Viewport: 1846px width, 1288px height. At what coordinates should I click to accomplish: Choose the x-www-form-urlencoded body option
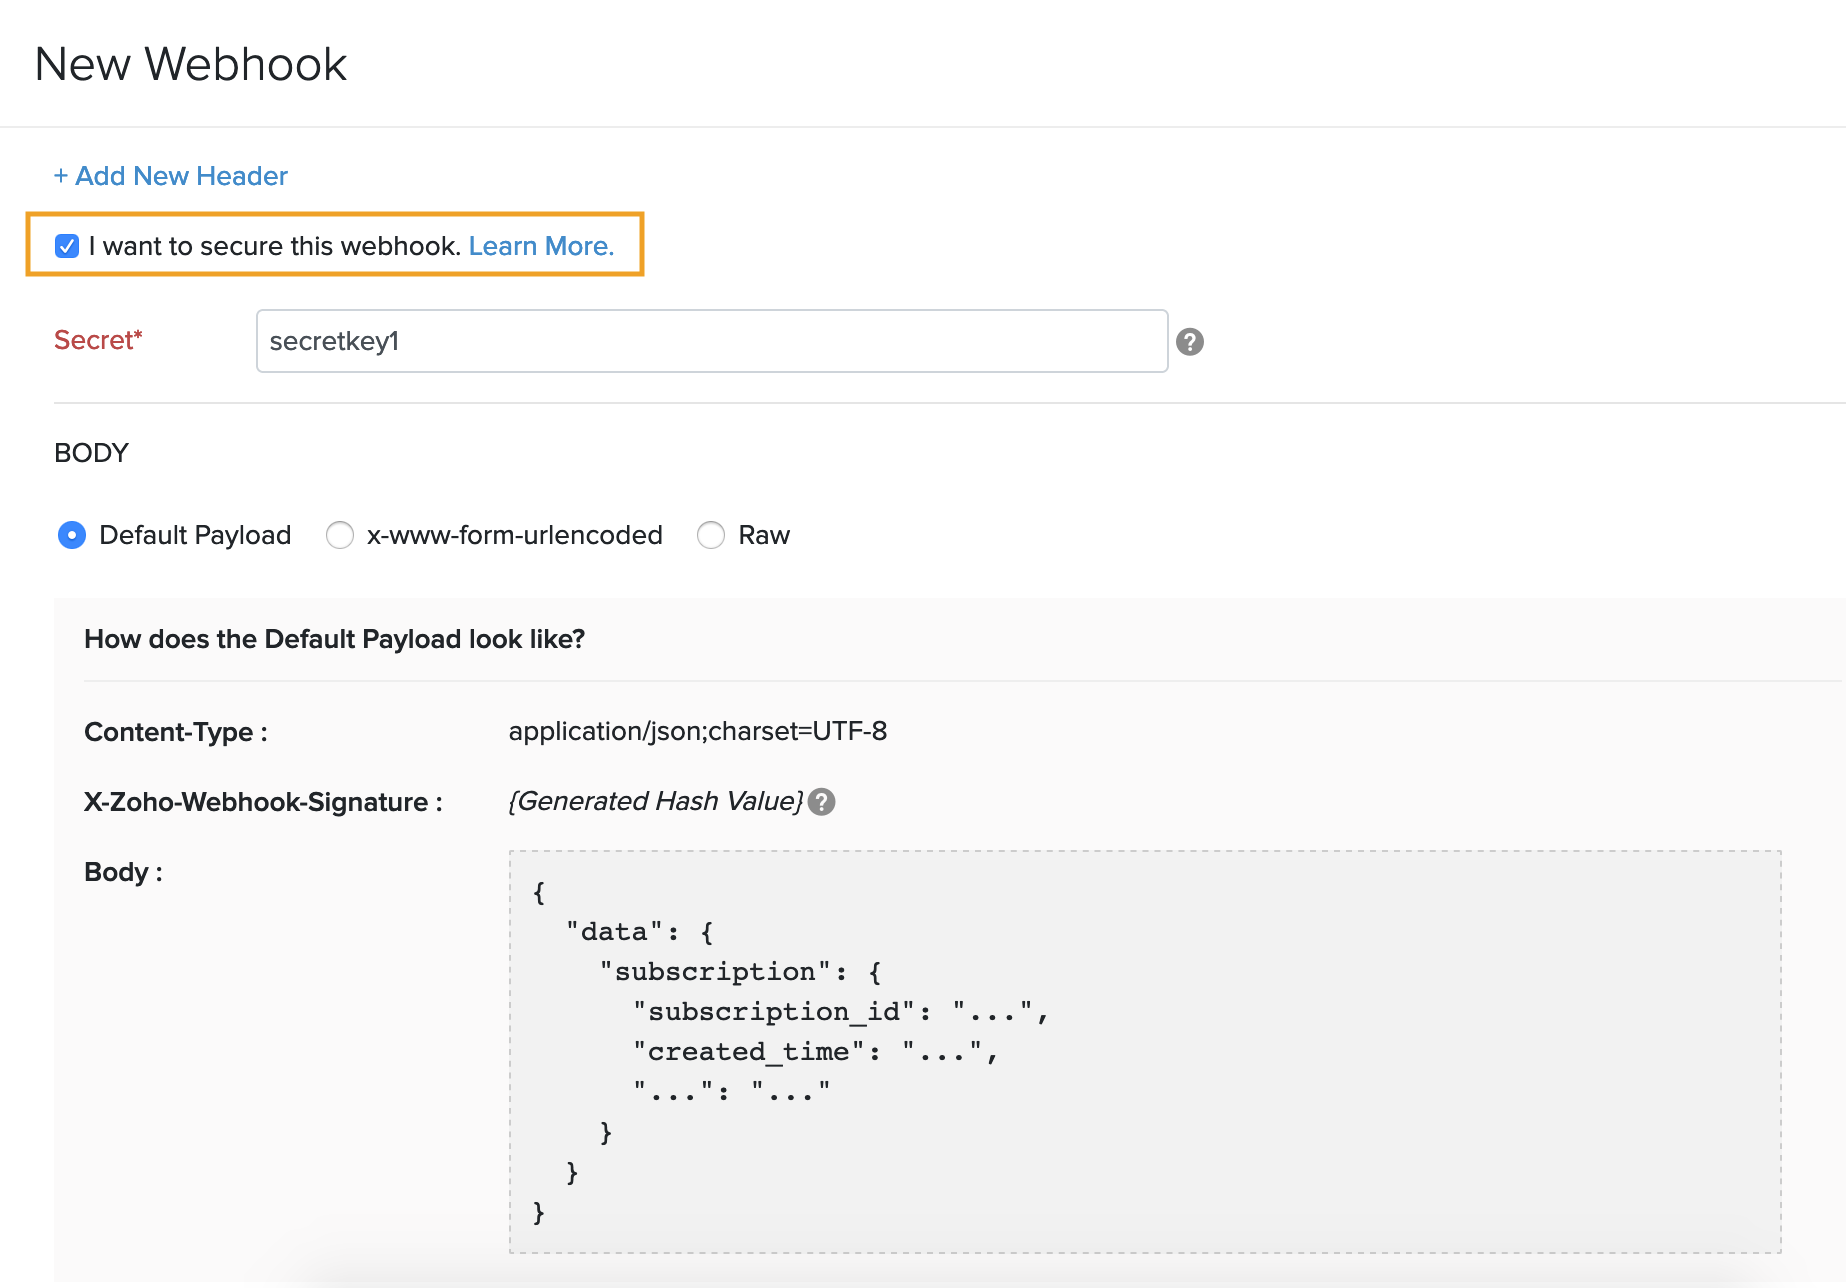pyautogui.click(x=340, y=535)
